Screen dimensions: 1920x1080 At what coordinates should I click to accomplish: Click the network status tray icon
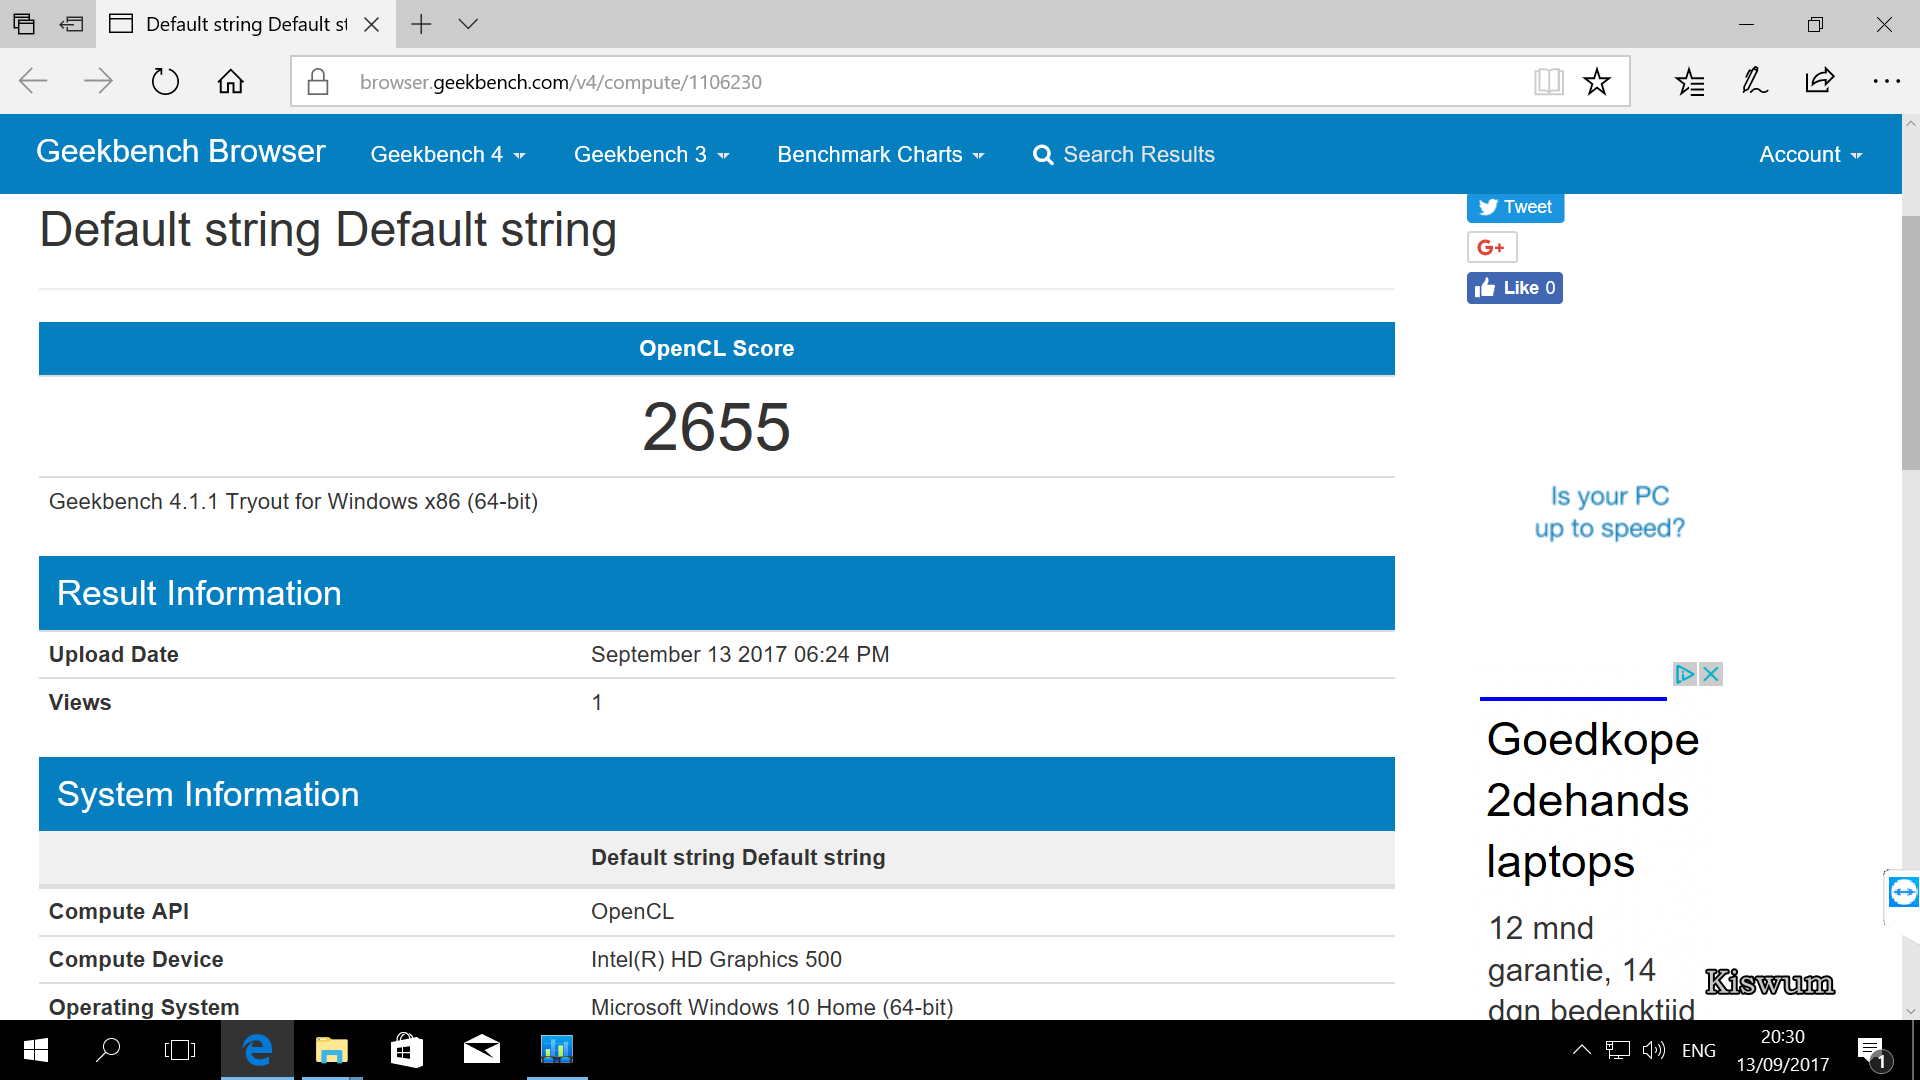(x=1618, y=1050)
